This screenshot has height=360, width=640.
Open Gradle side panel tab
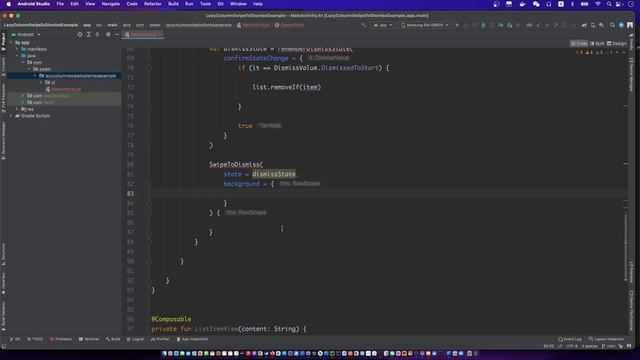(x=631, y=42)
